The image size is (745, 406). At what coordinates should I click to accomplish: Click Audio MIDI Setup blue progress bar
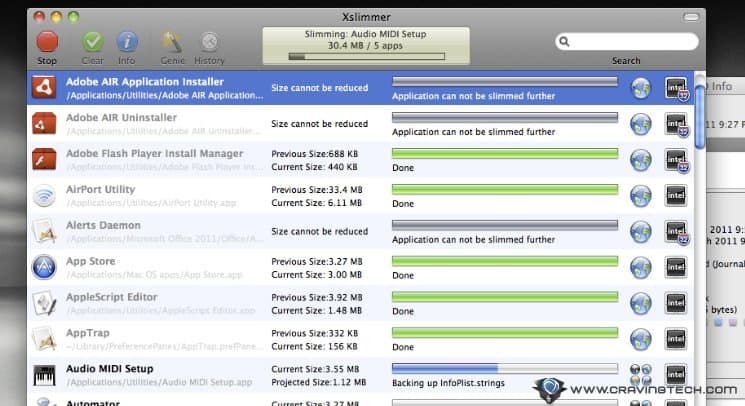[x=505, y=368]
